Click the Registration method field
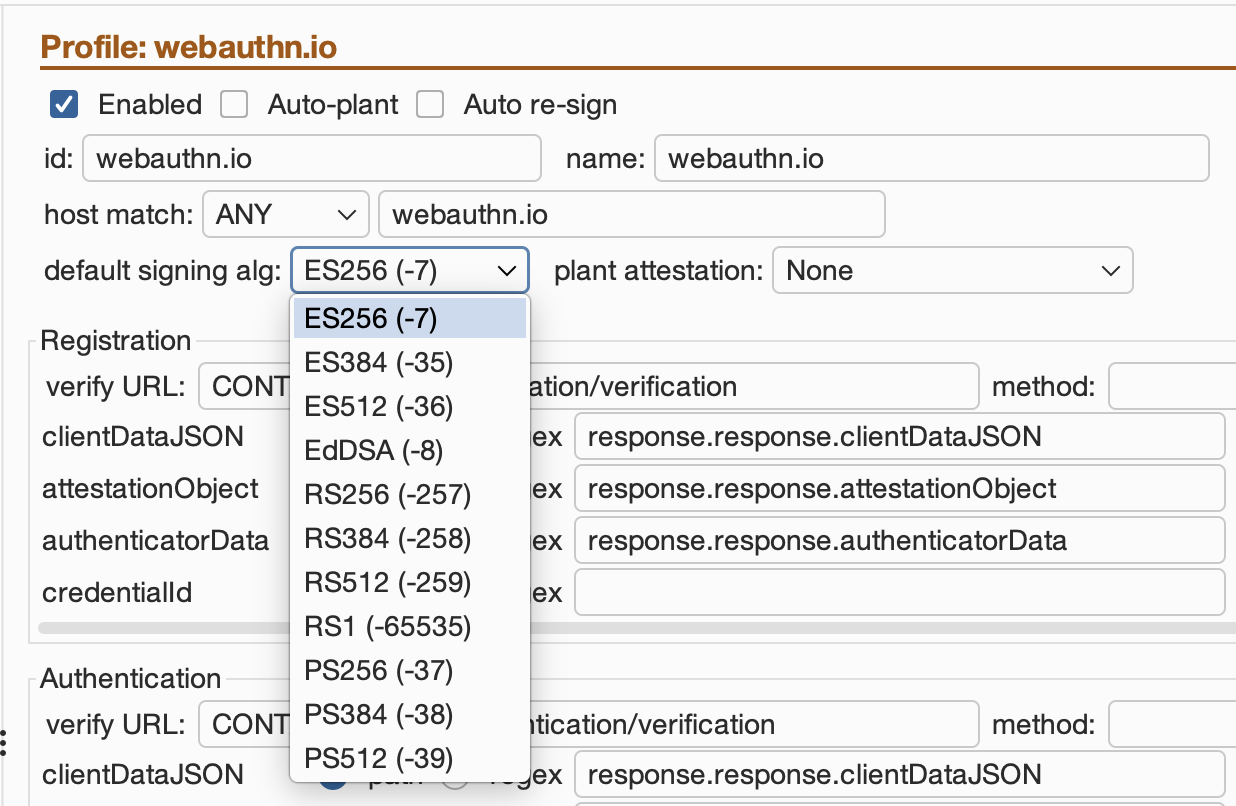1236x806 pixels. pyautogui.click(x=1172, y=386)
